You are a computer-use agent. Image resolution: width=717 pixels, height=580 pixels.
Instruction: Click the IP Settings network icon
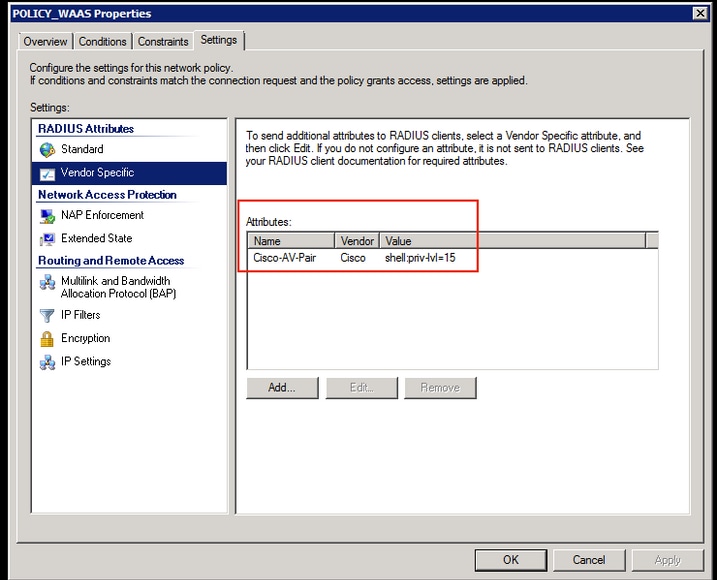(x=47, y=362)
